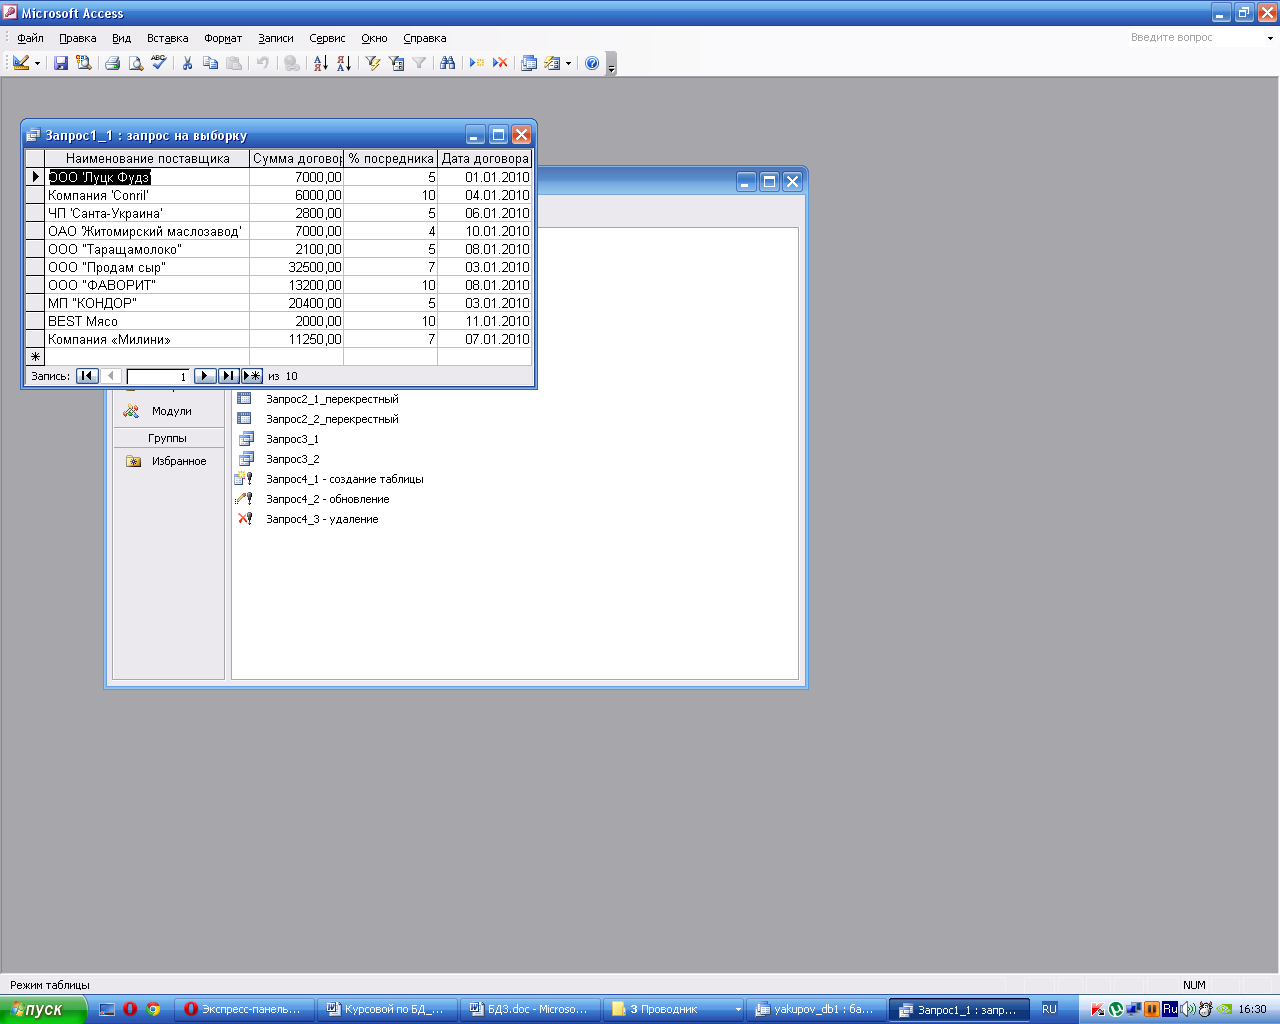Click the Spelling check ABC icon
Viewport: 1280px width, 1024px height.
click(159, 63)
